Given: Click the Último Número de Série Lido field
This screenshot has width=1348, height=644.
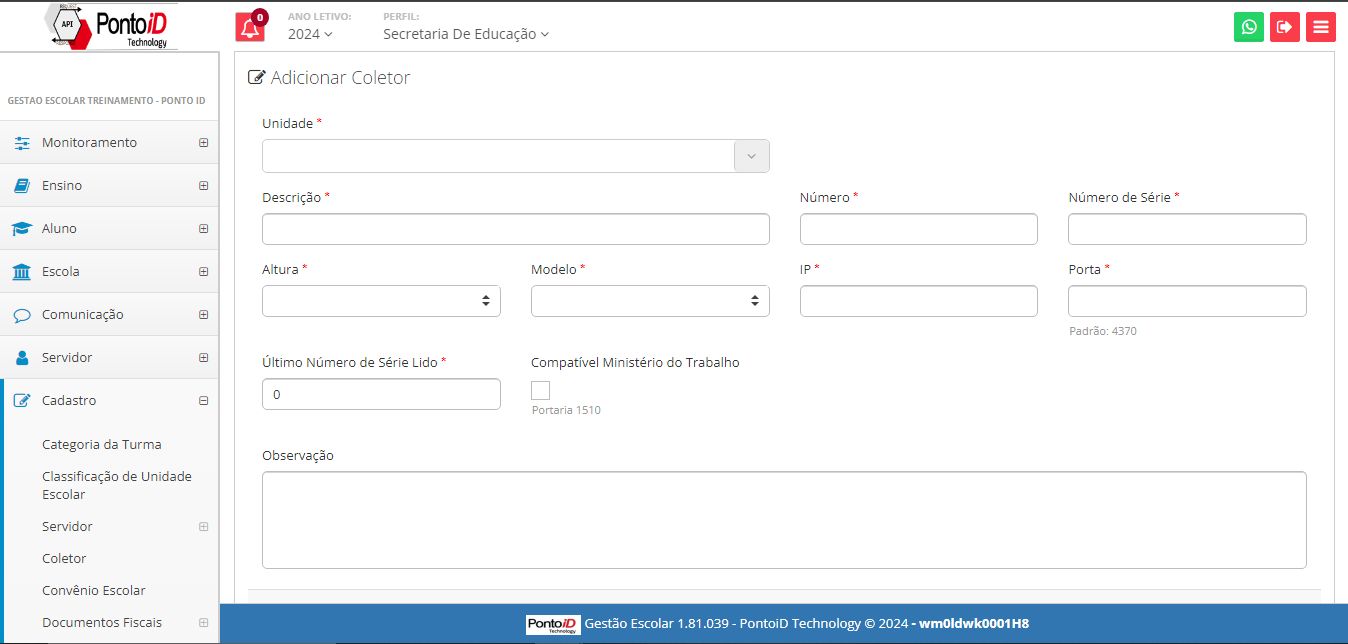Looking at the screenshot, I should click(x=381, y=394).
